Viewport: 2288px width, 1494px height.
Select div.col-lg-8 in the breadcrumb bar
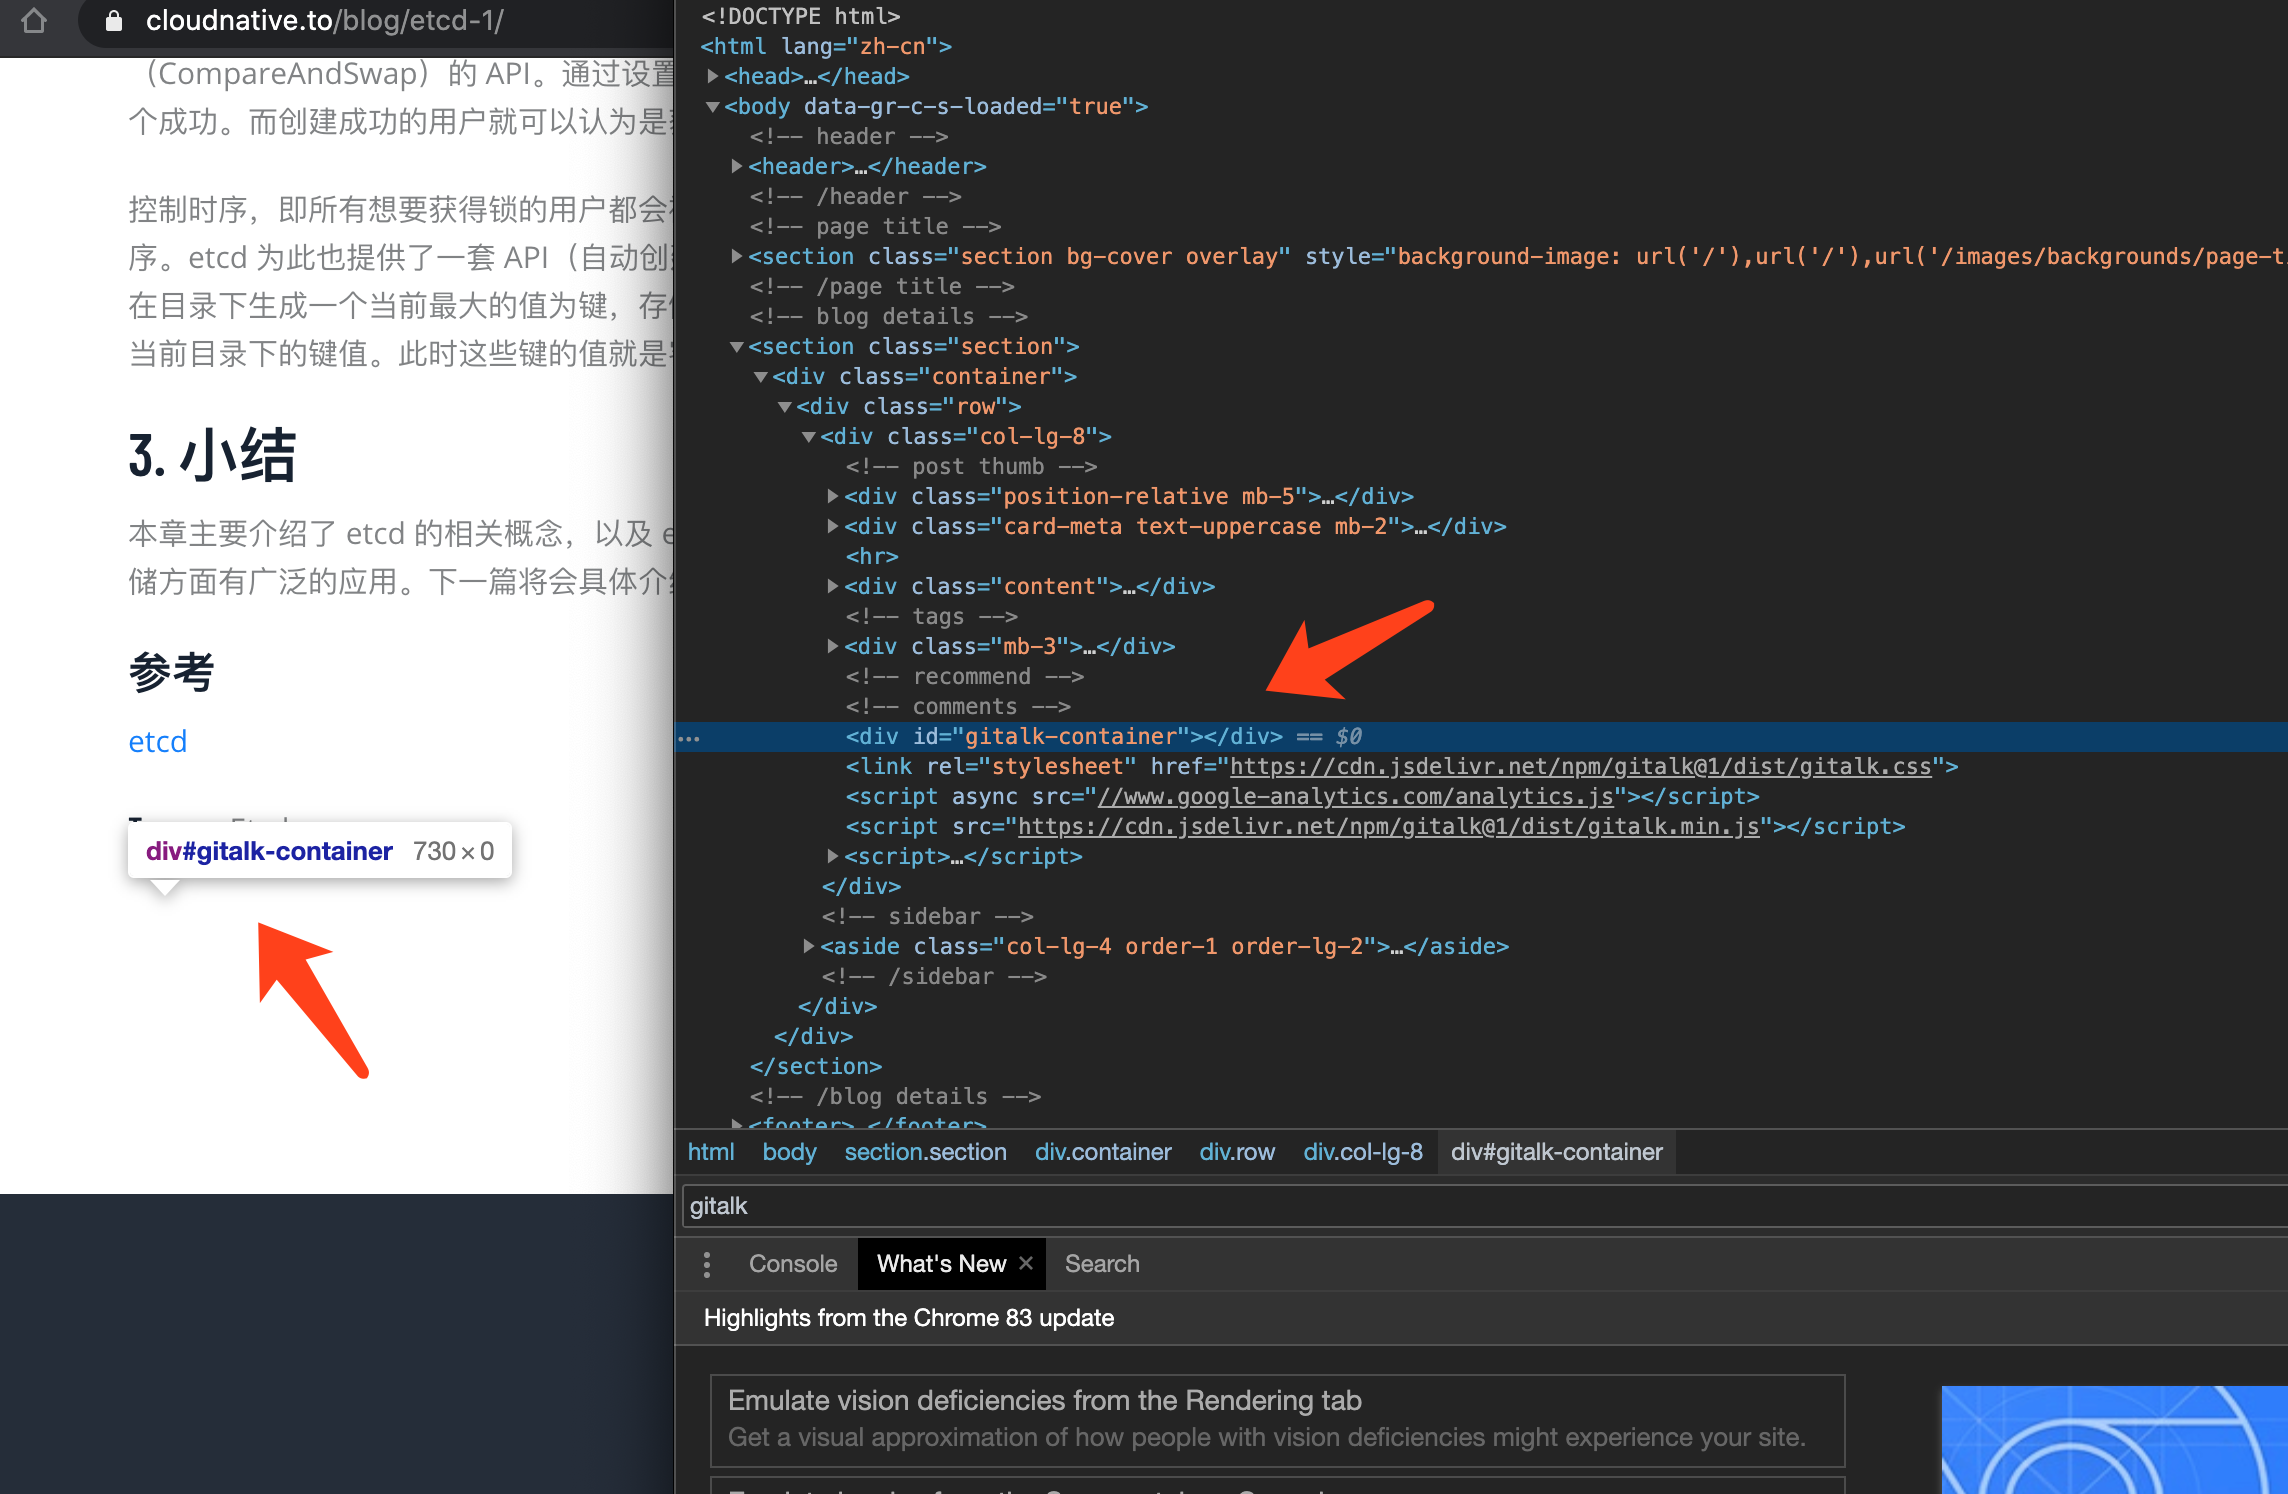[x=1363, y=1152]
